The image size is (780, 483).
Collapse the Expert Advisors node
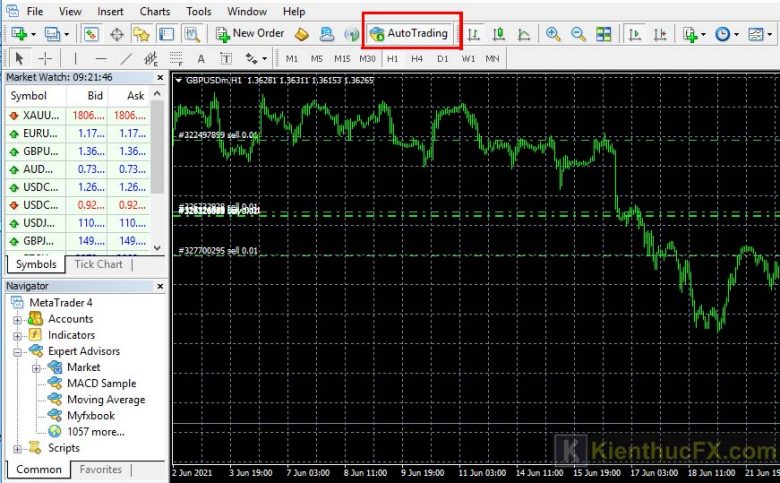17,351
